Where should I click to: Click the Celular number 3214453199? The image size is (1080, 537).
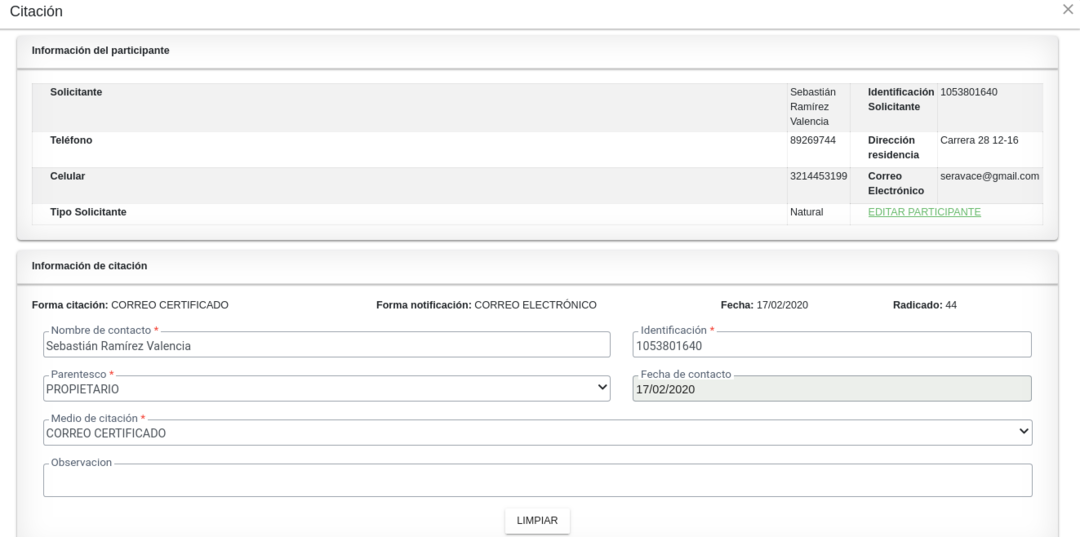[x=818, y=176]
